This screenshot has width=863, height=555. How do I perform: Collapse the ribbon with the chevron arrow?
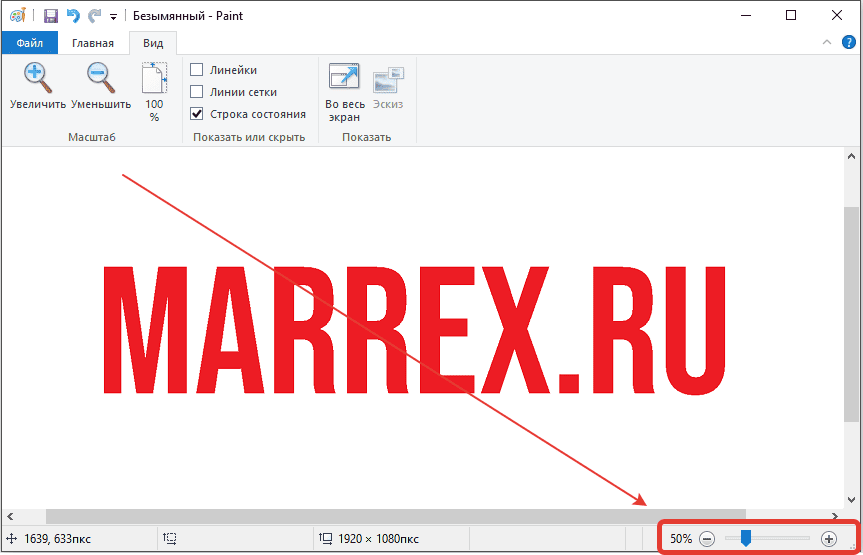coord(827,42)
